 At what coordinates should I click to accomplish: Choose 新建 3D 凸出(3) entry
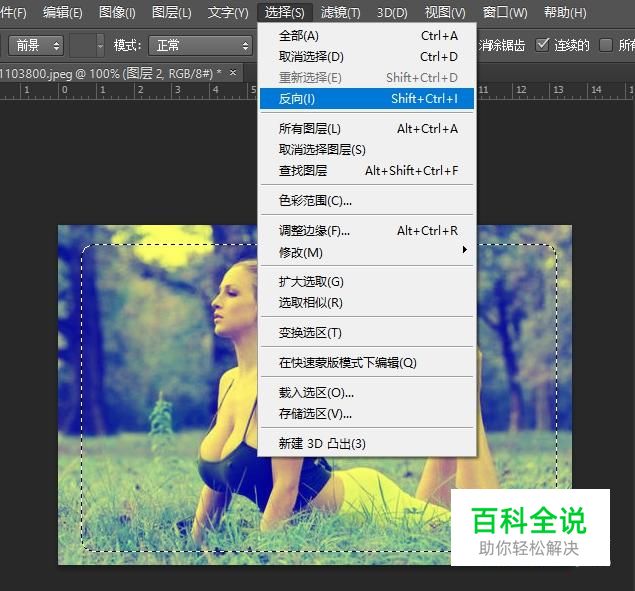pyautogui.click(x=367, y=444)
